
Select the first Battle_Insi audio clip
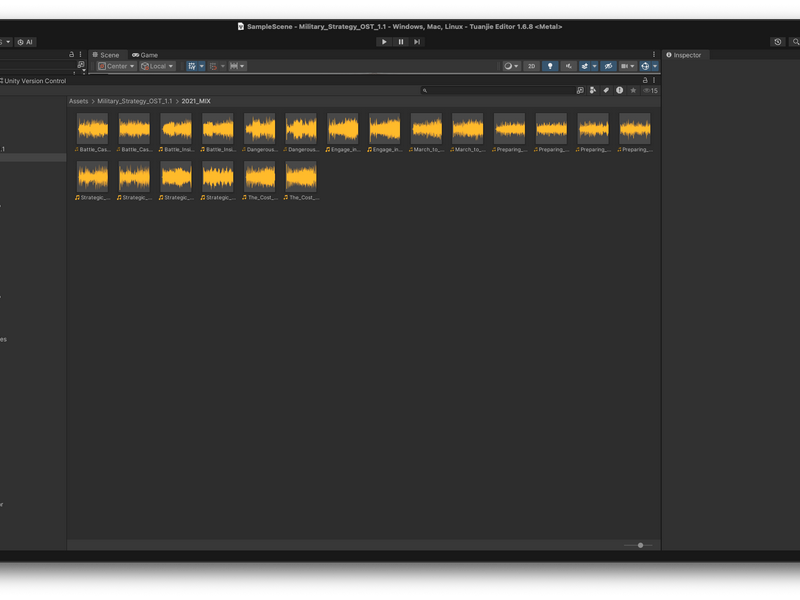[x=176, y=133]
